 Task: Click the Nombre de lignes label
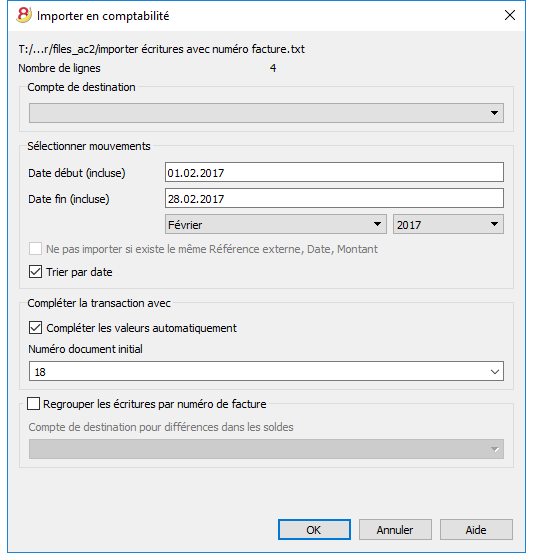tap(59, 68)
